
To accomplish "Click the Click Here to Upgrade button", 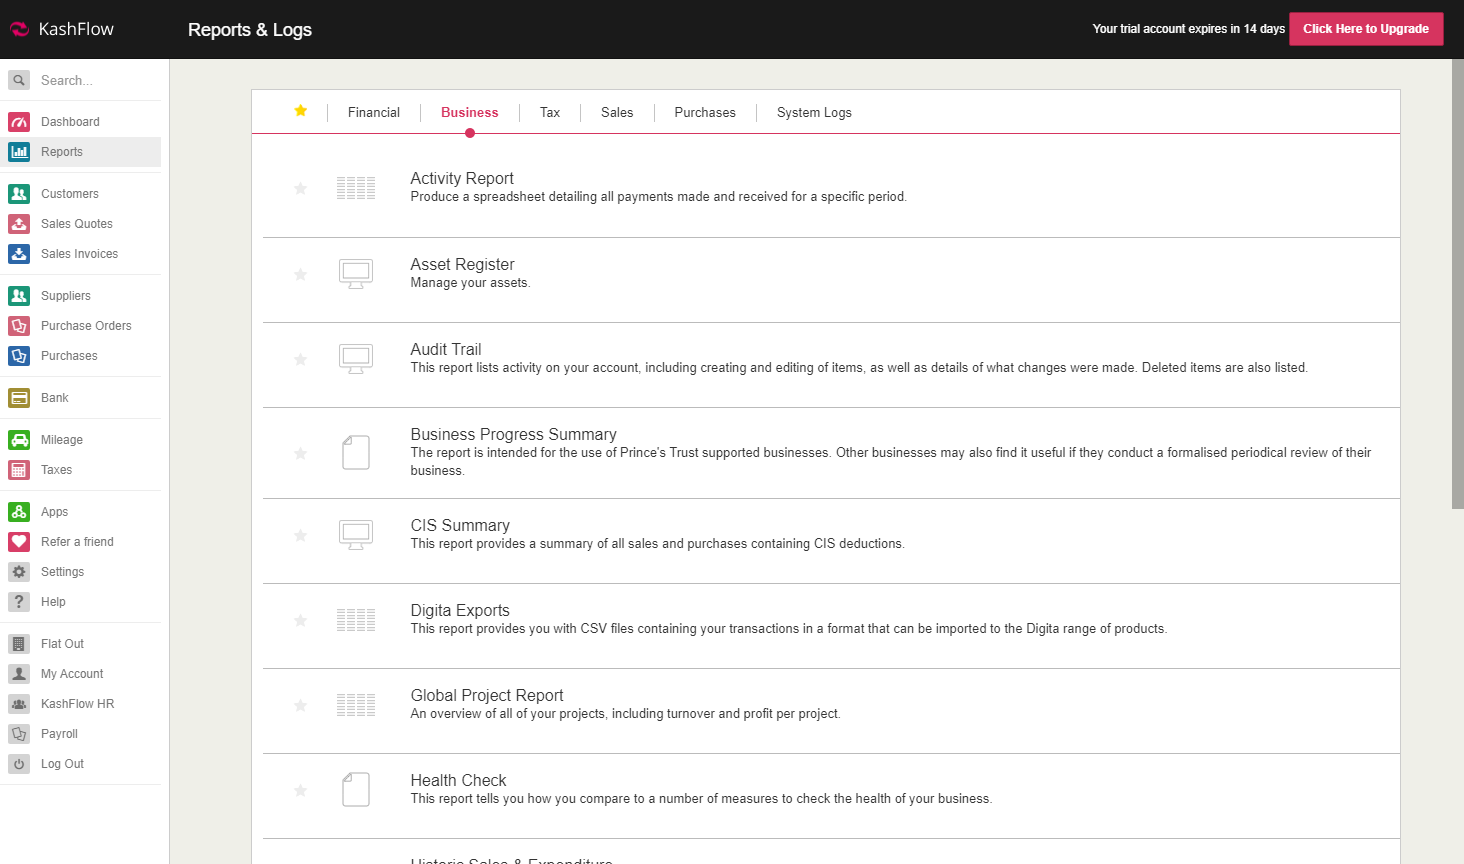I will tap(1365, 29).
